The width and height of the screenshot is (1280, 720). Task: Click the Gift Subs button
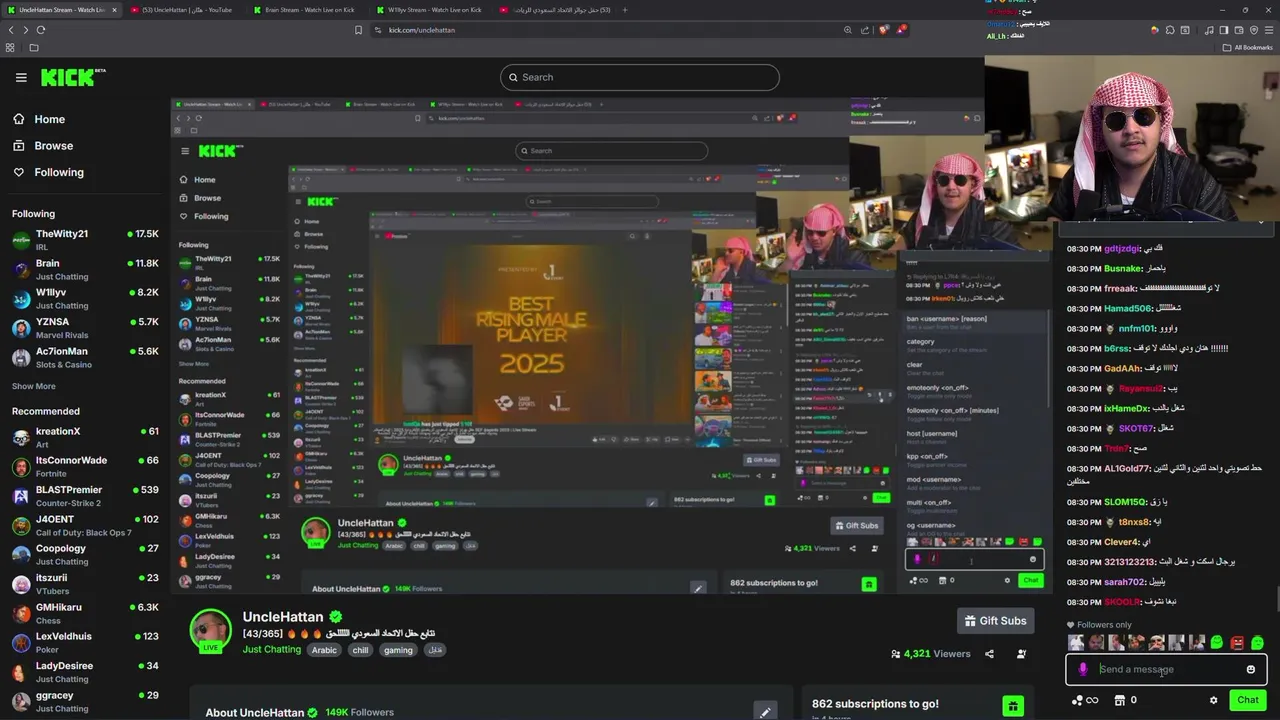click(x=995, y=621)
